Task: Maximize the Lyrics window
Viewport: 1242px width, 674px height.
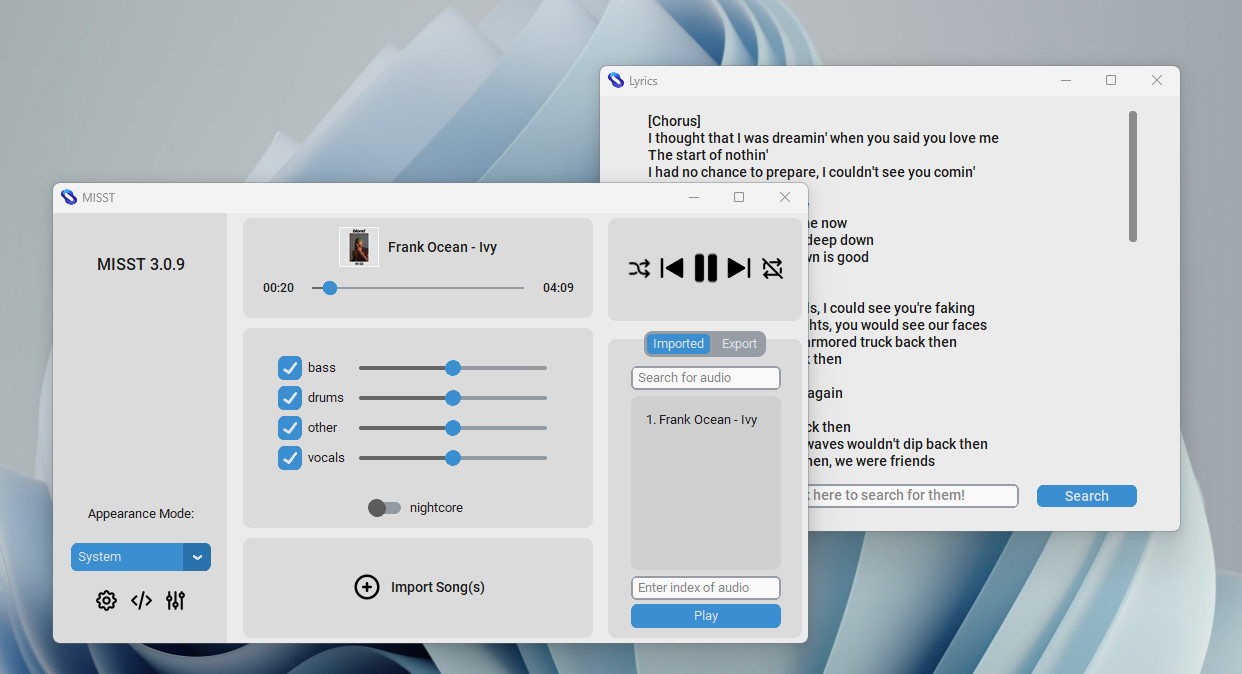Action: 1111,80
